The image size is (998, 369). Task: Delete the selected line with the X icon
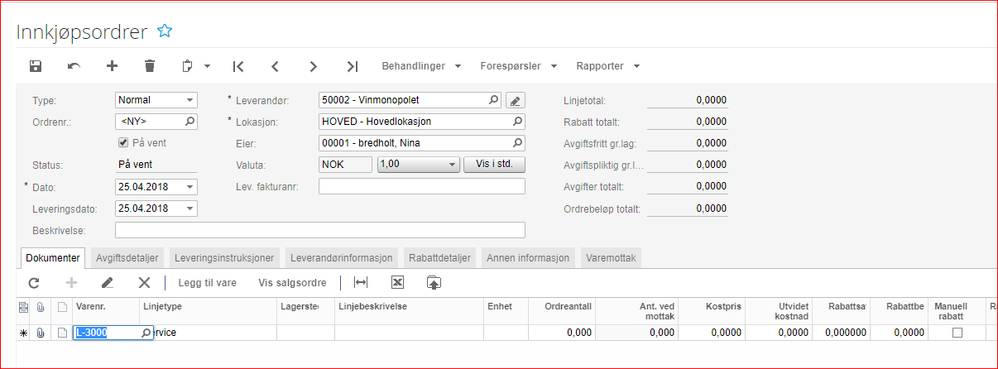pyautogui.click(x=144, y=283)
